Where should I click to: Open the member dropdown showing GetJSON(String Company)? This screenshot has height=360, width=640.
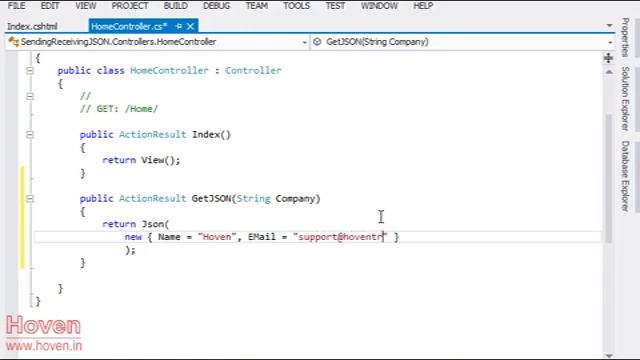(610, 42)
